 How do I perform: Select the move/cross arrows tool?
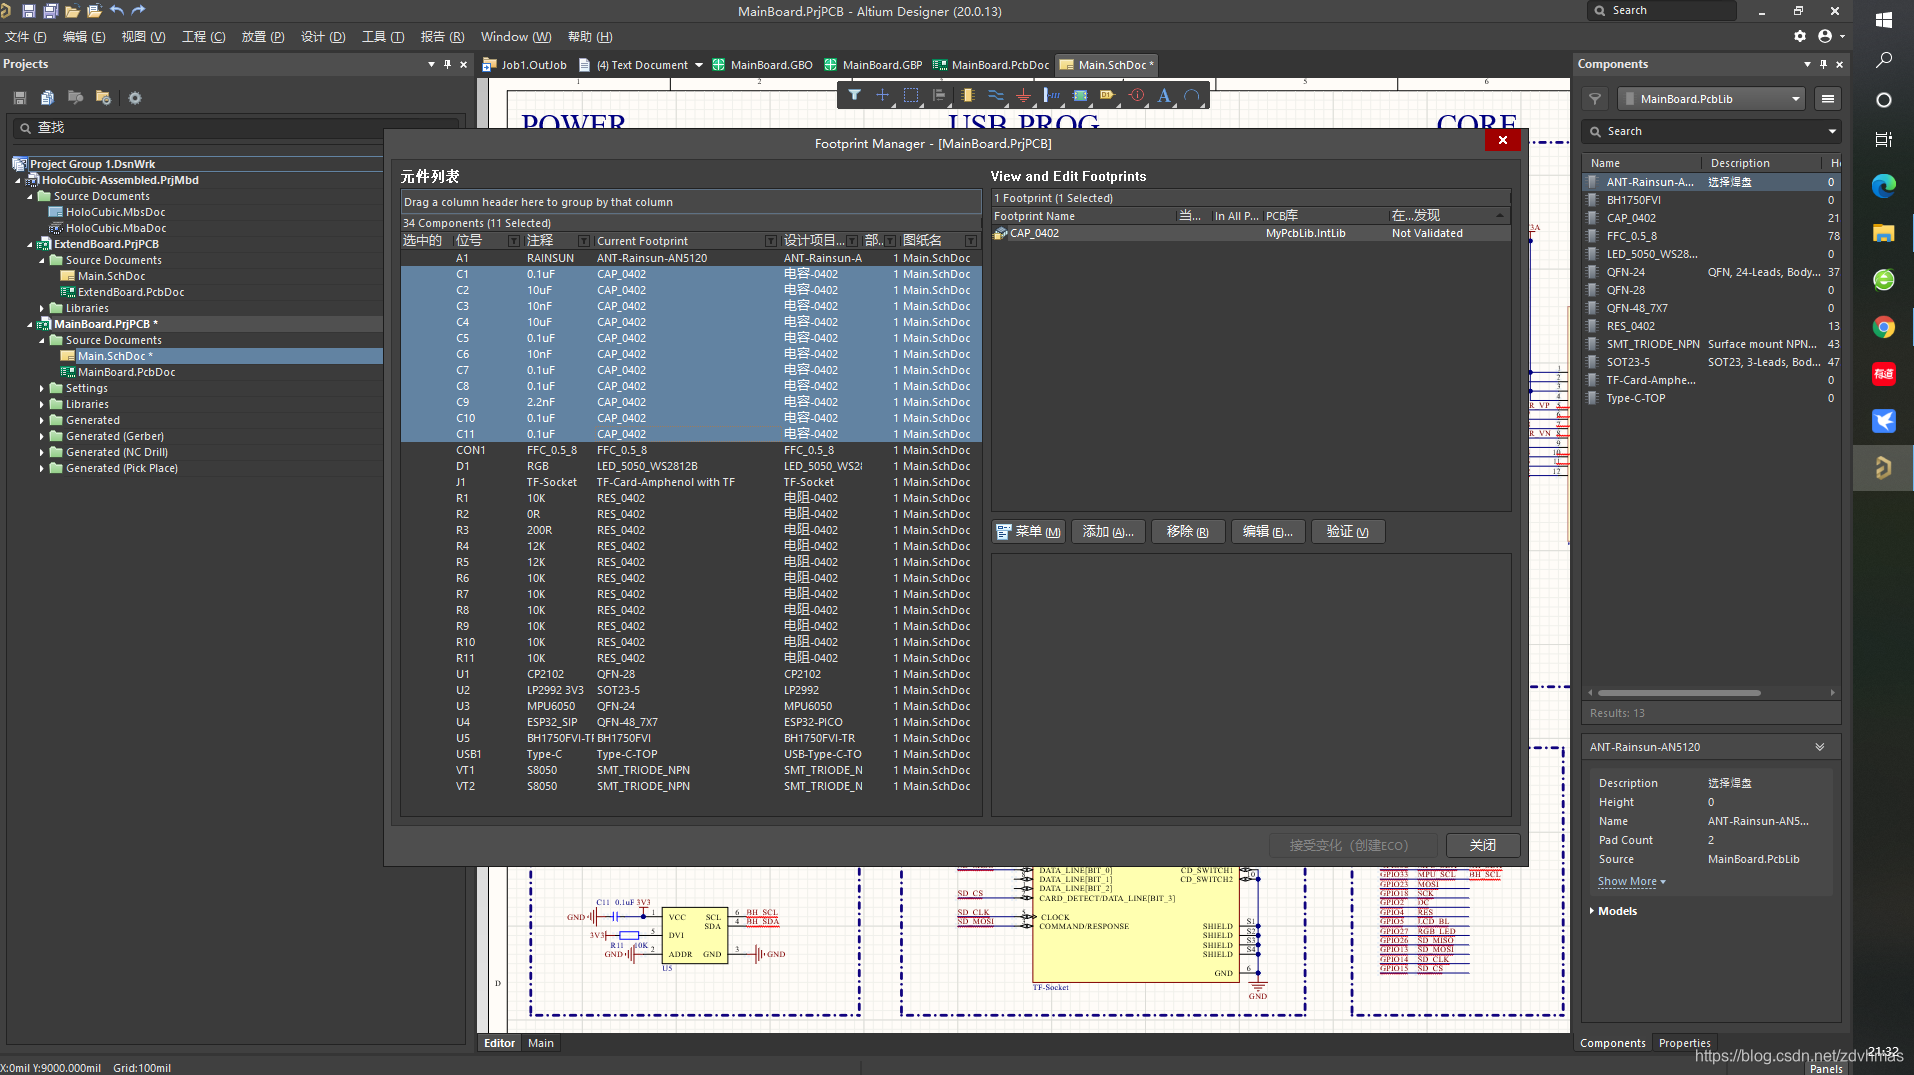882,96
